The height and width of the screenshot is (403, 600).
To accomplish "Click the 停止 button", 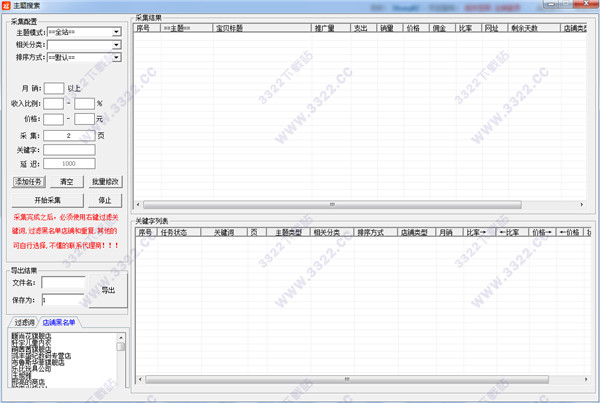I will [x=105, y=201].
